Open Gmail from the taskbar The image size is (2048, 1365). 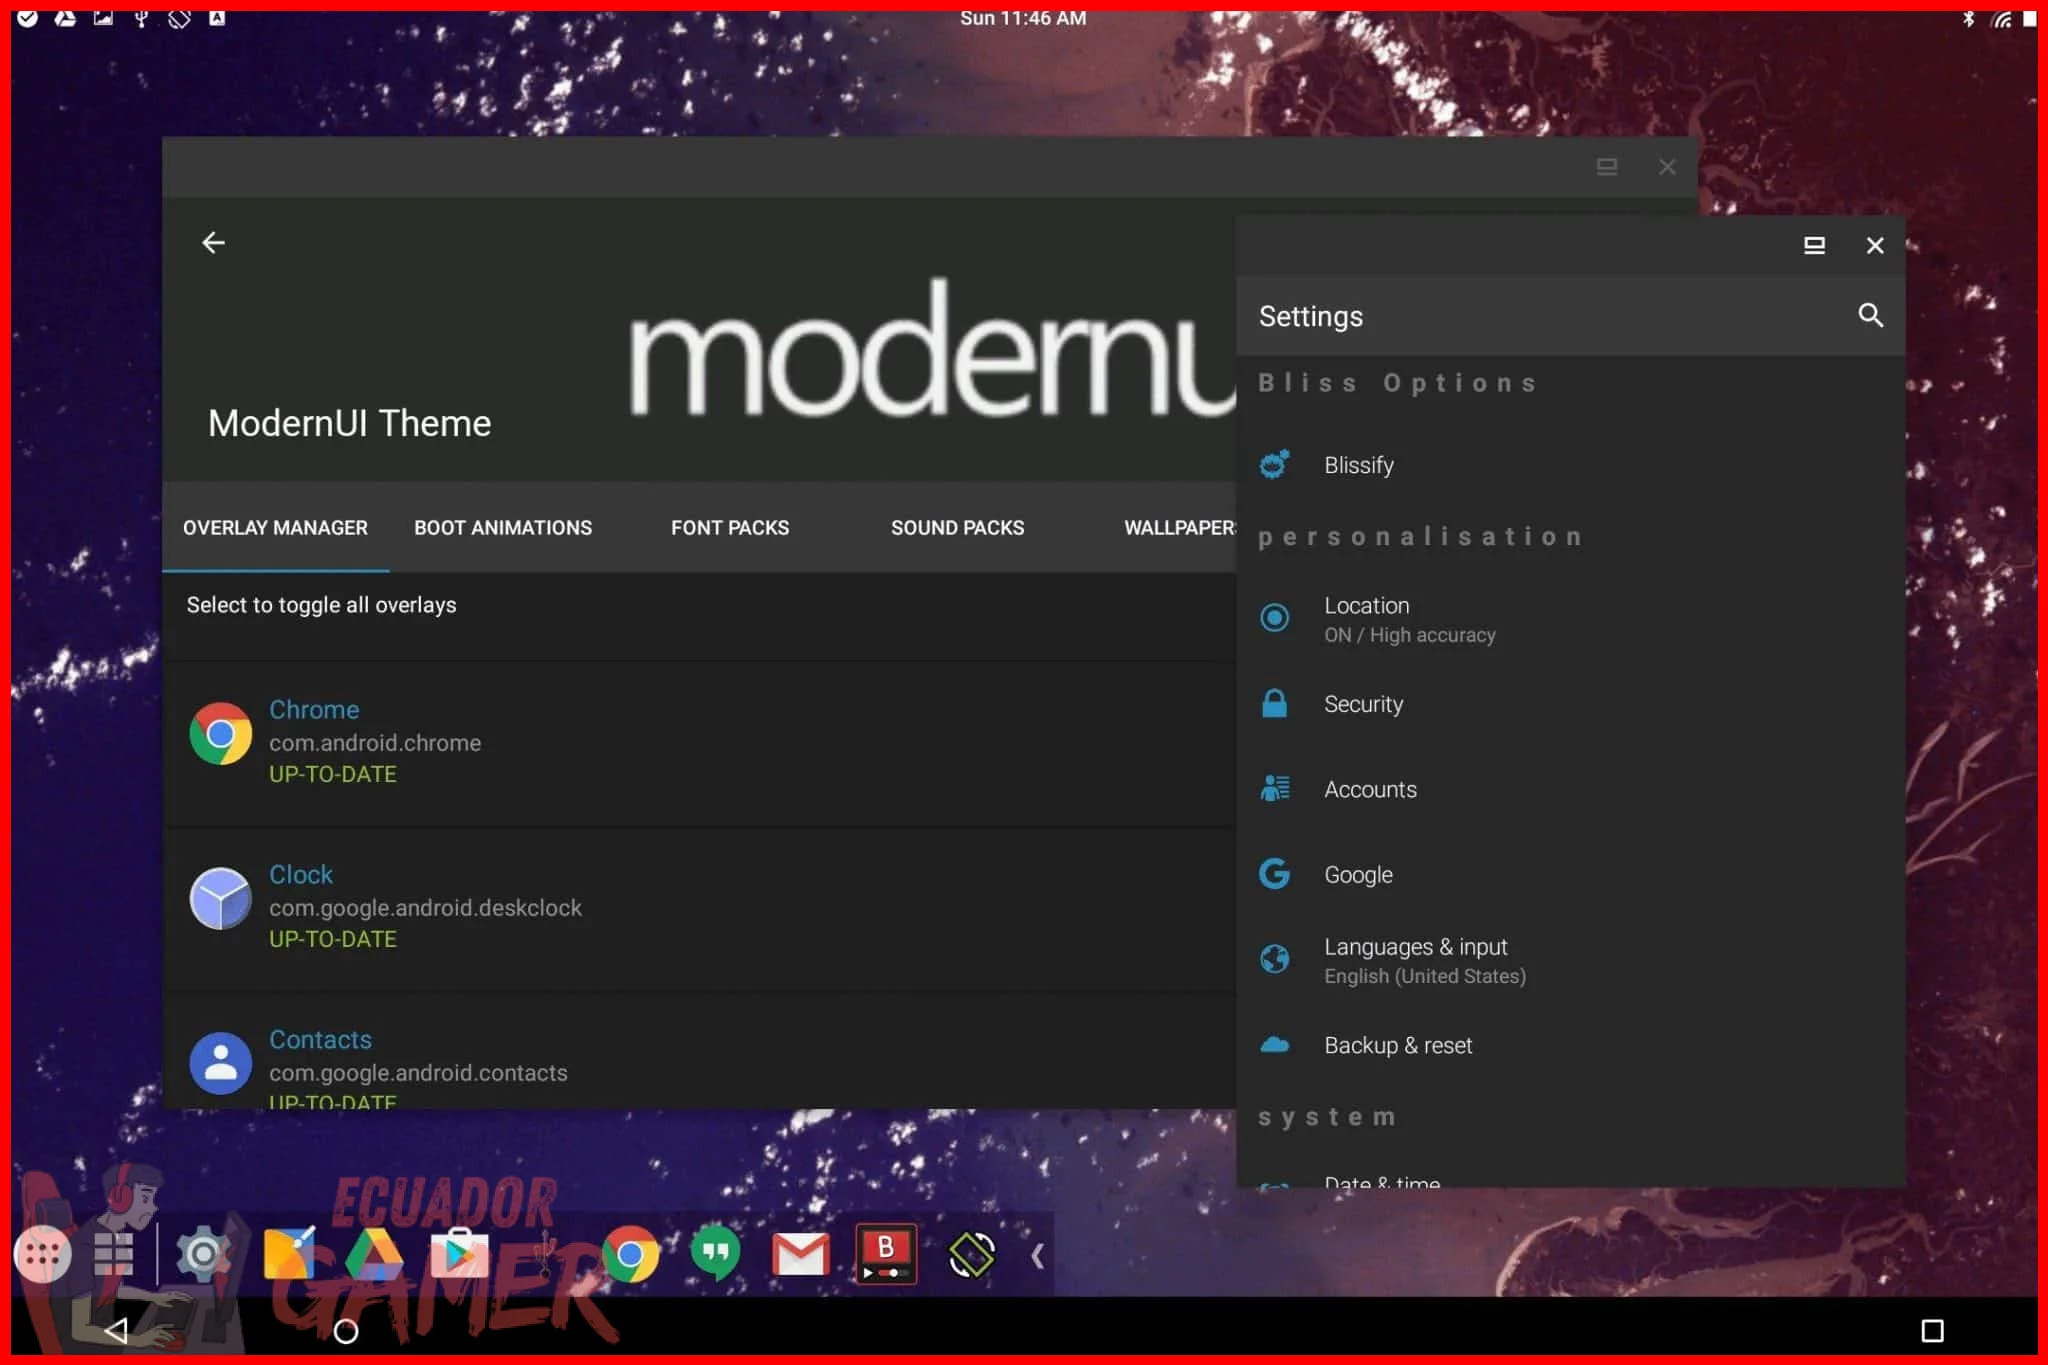(x=801, y=1254)
